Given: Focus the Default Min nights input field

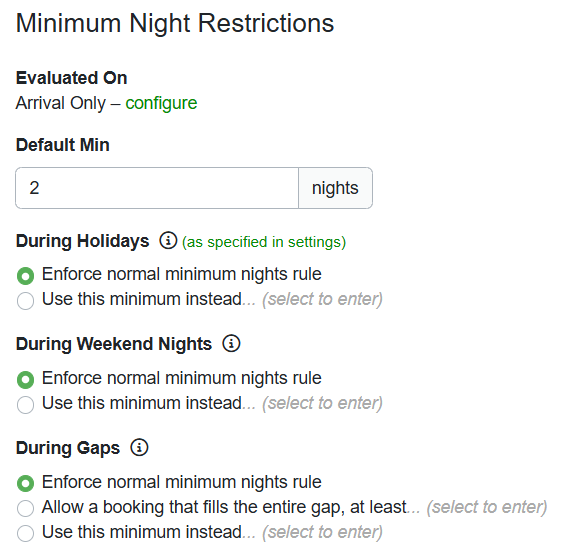Looking at the screenshot, I should (157, 188).
